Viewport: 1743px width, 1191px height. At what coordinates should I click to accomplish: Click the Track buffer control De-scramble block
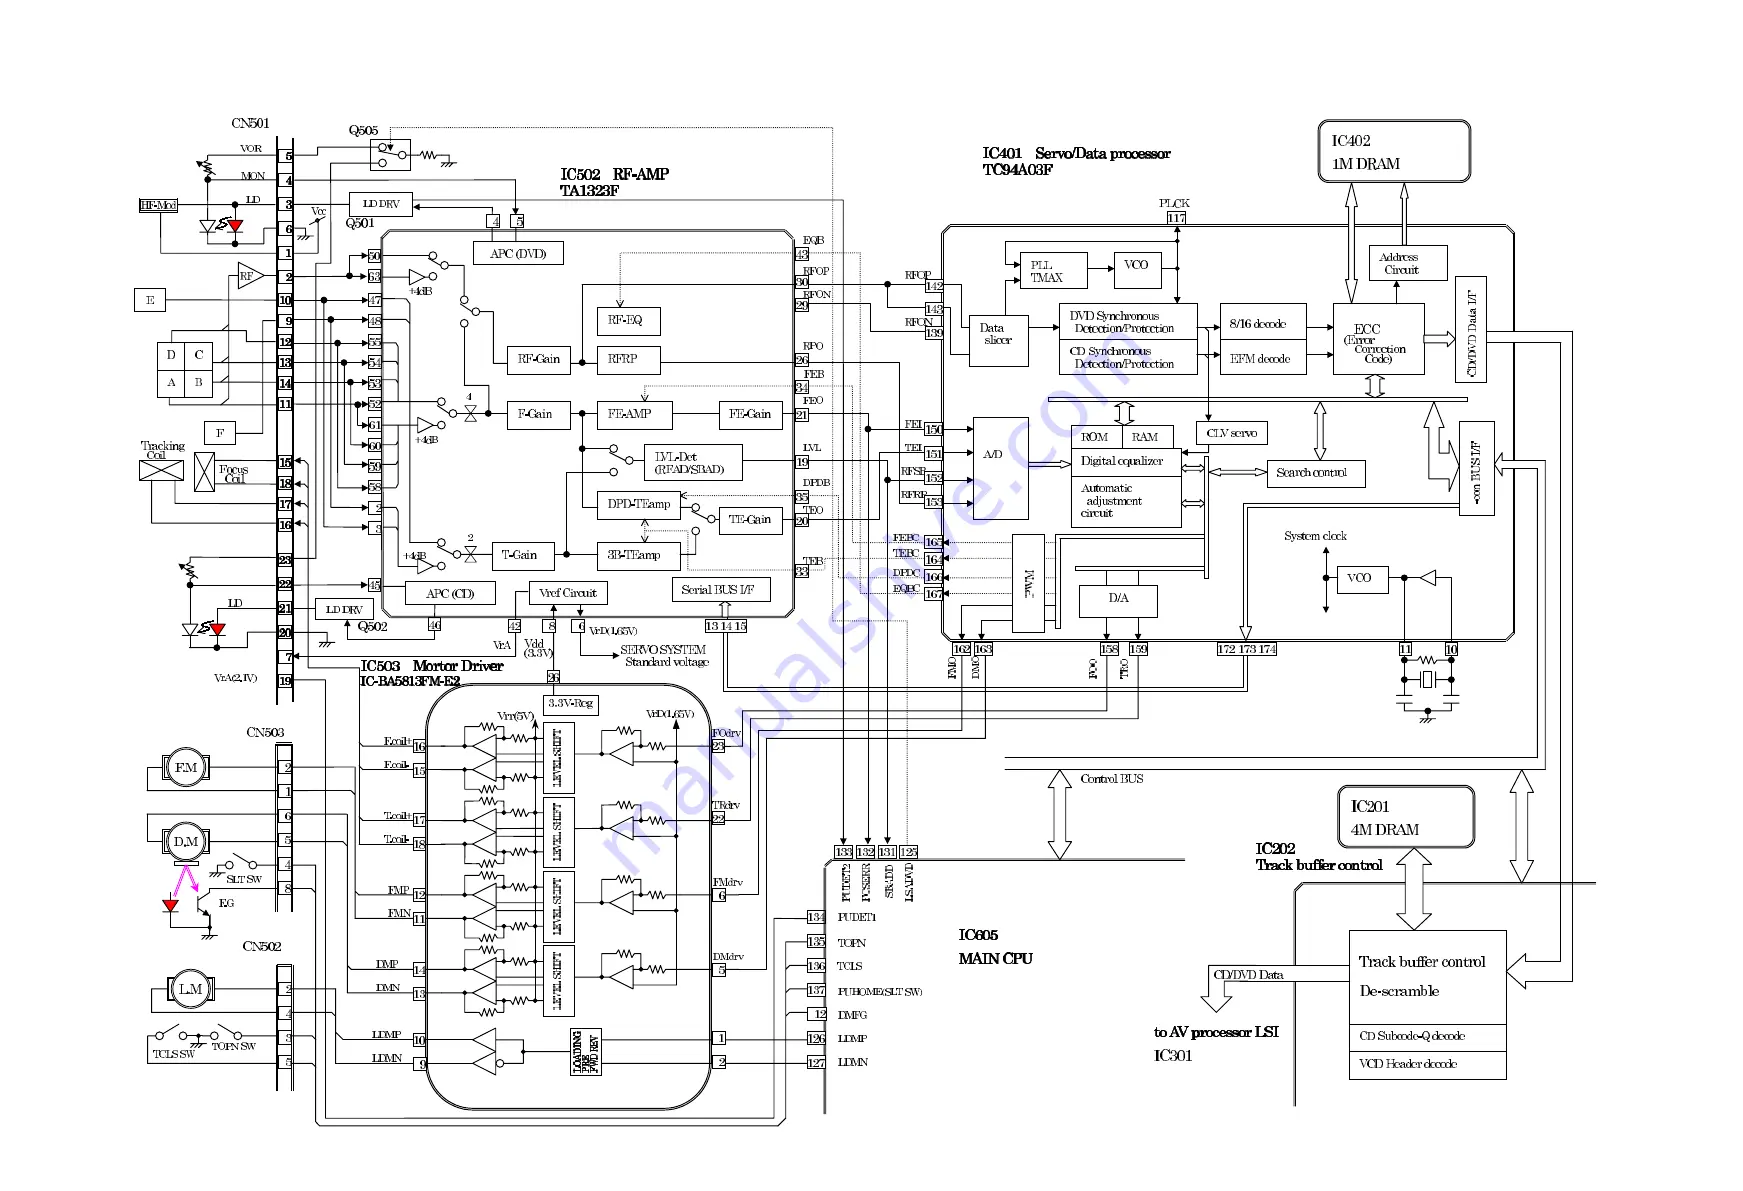pos(1427,977)
